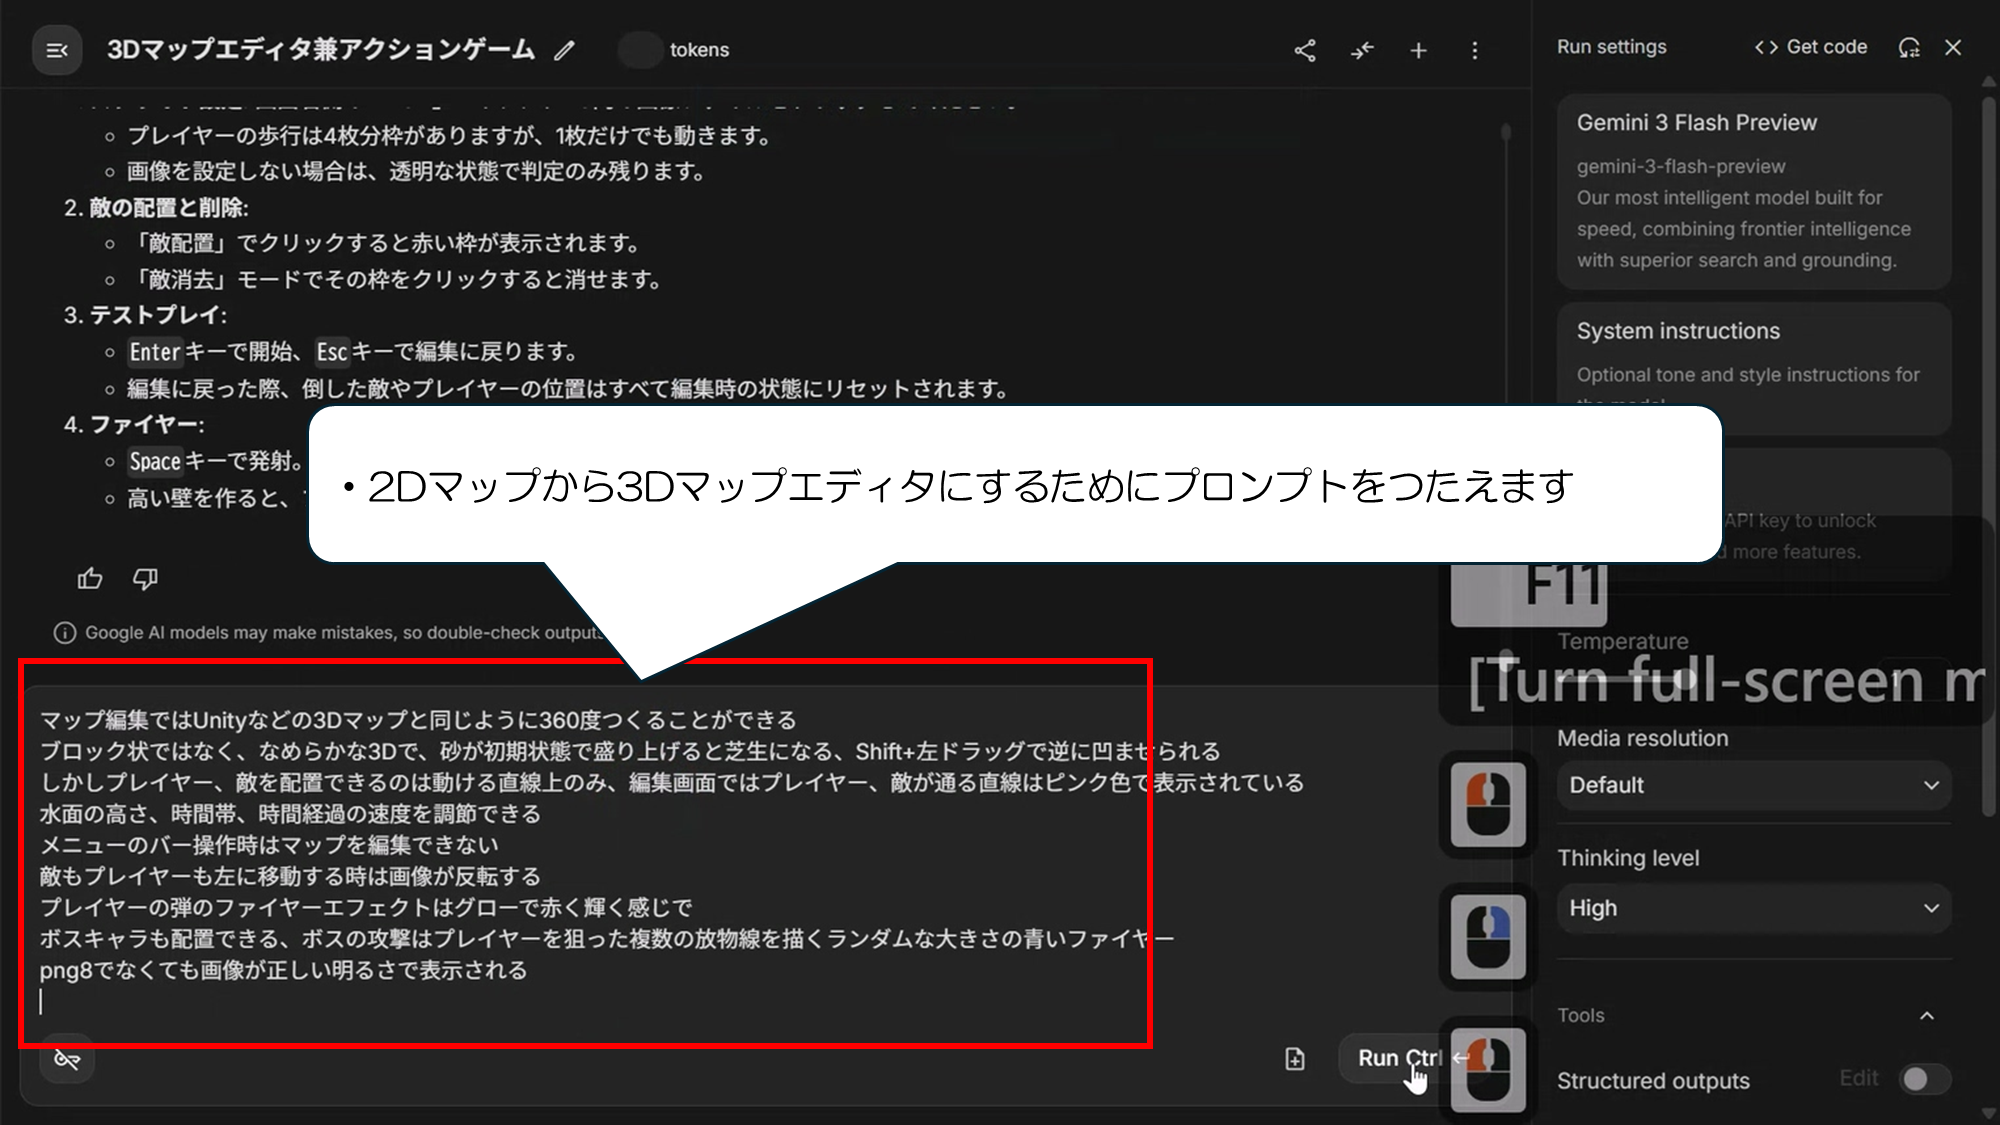
Task: Toggle the Structured outputs switch
Action: (x=1925, y=1079)
